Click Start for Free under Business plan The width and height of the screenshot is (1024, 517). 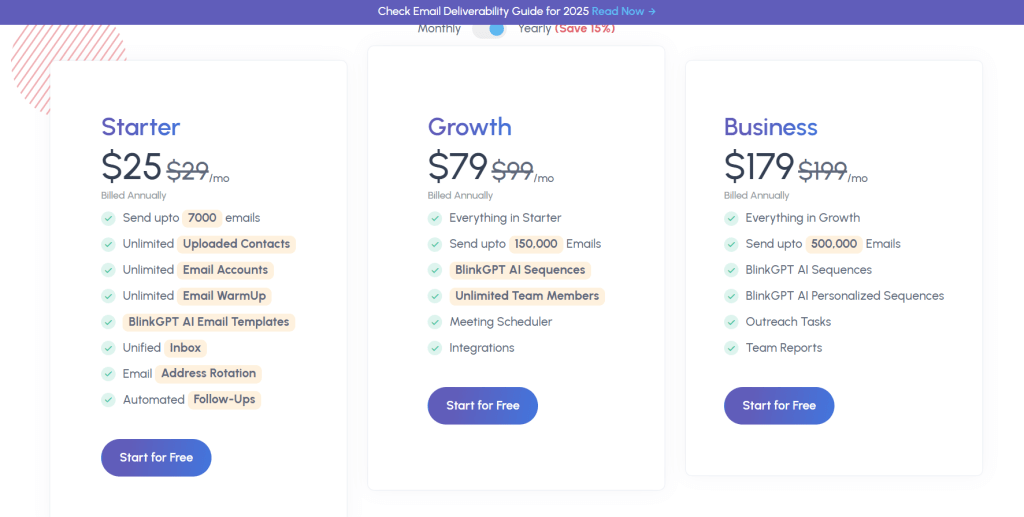coord(779,405)
